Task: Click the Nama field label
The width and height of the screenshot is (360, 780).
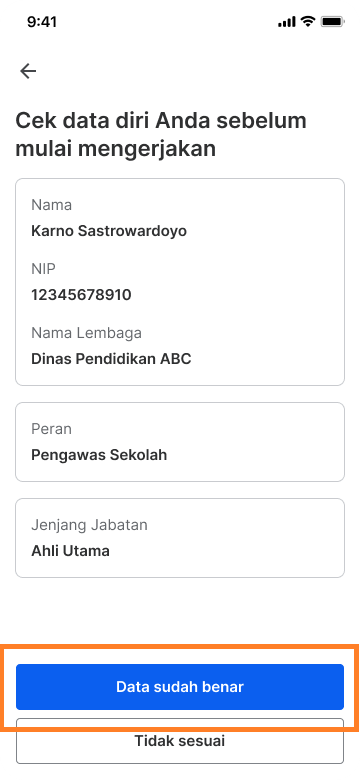Action: 51,205
